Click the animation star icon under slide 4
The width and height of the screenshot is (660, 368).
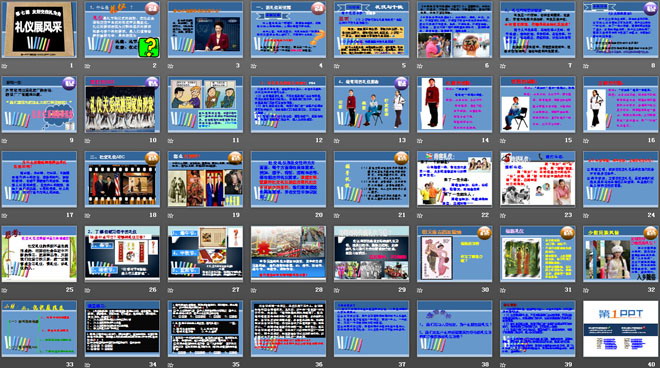[x=254, y=66]
